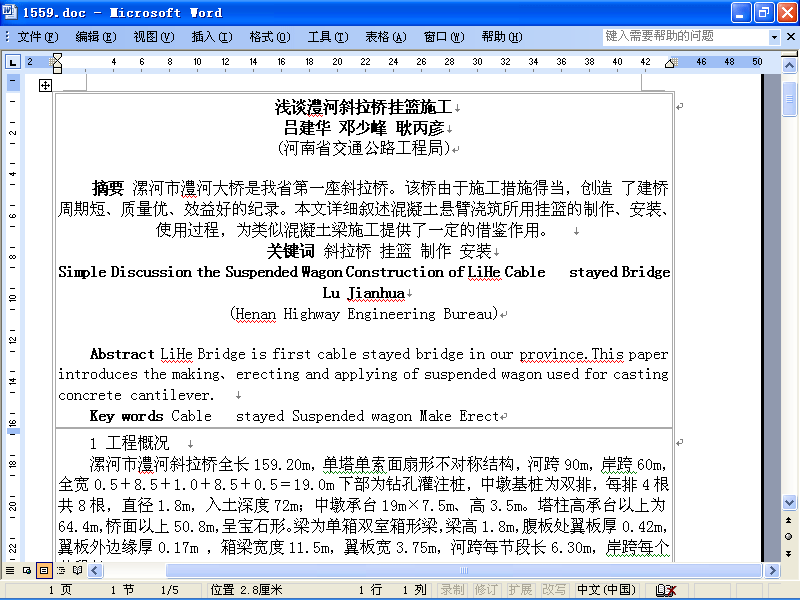Restore down the Word window
This screenshot has width=800, height=600.
click(764, 12)
